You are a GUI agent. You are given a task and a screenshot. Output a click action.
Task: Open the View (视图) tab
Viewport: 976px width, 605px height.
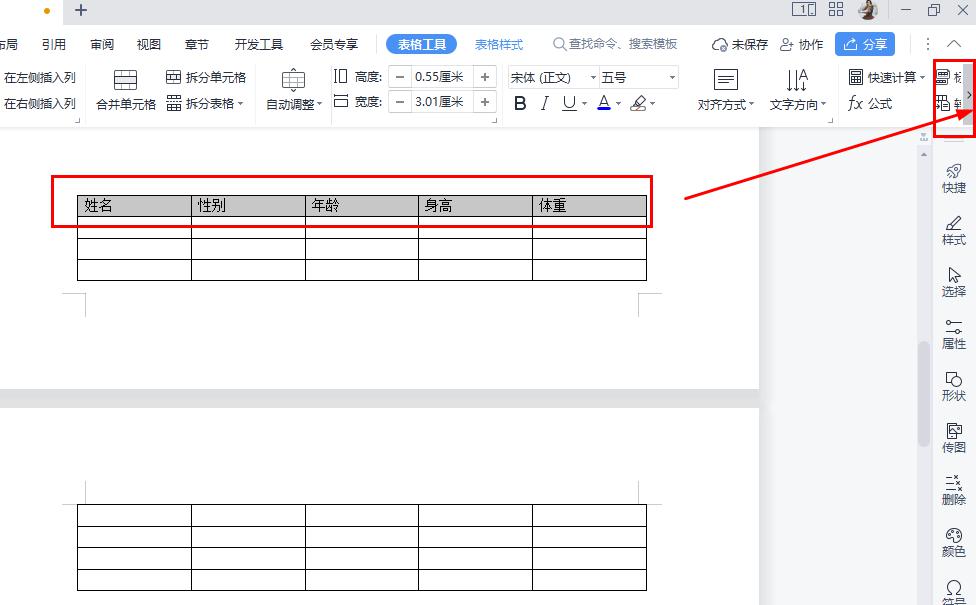tap(149, 44)
